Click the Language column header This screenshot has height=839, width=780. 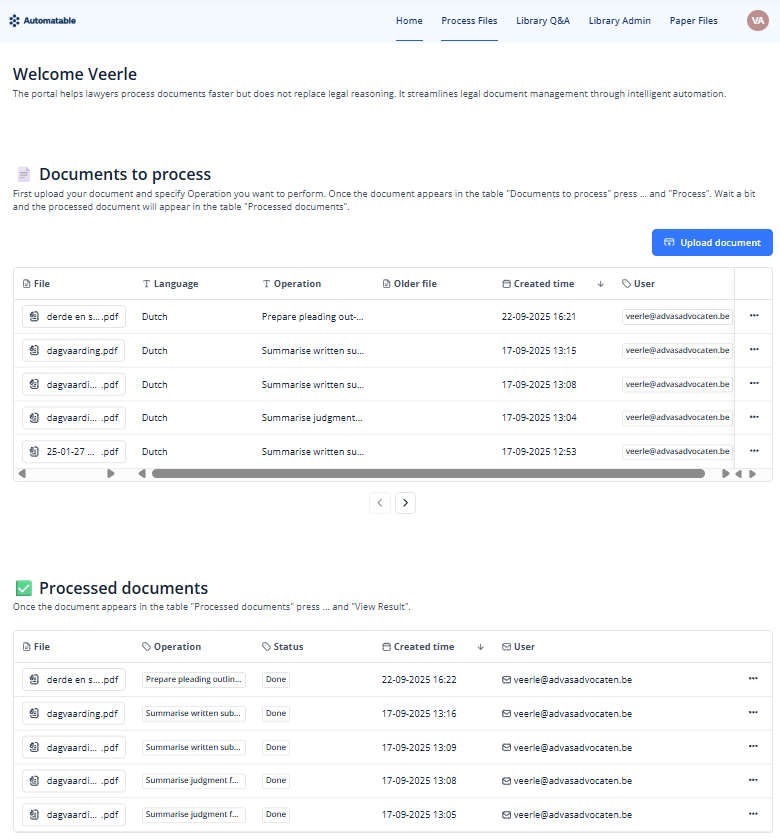(170, 284)
